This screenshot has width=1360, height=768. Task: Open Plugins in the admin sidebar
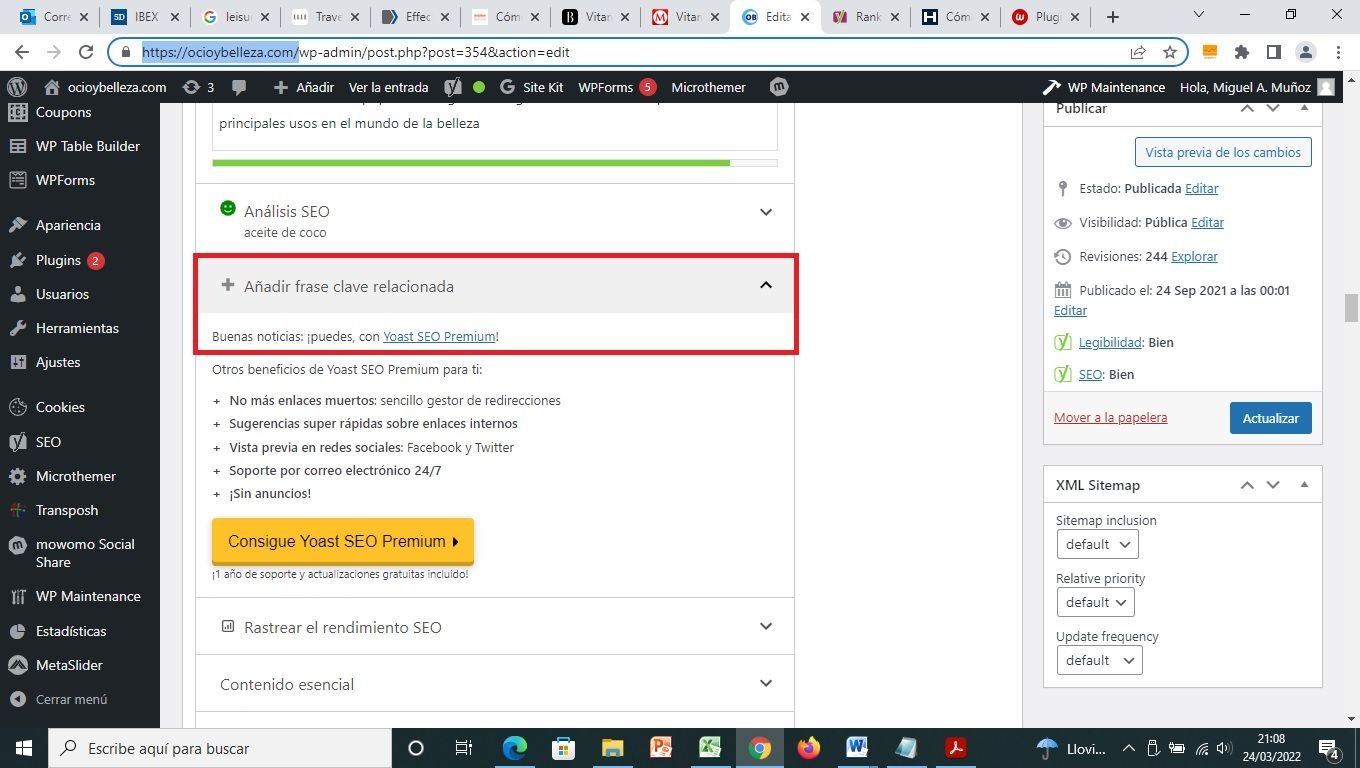coord(58,260)
